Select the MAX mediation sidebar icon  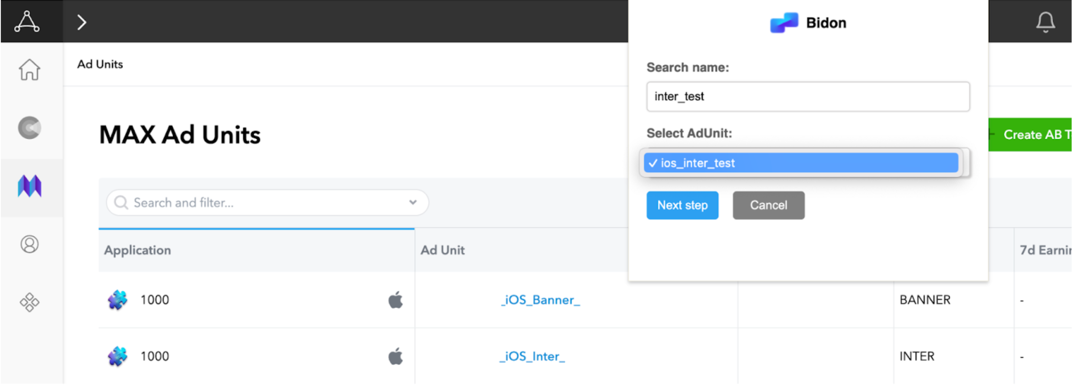click(30, 186)
